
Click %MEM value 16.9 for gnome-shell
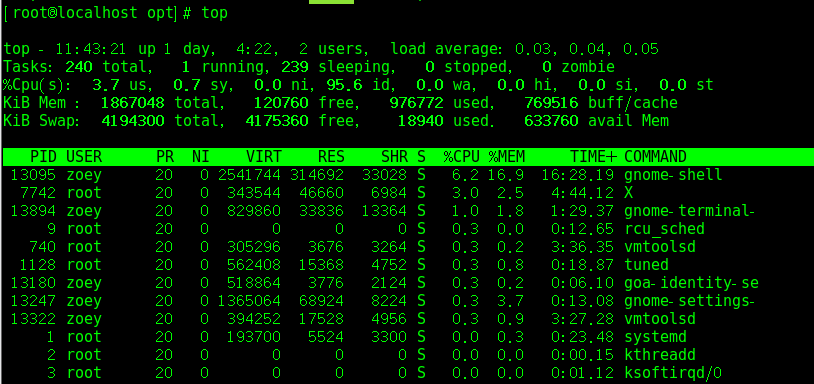pyautogui.click(x=506, y=175)
